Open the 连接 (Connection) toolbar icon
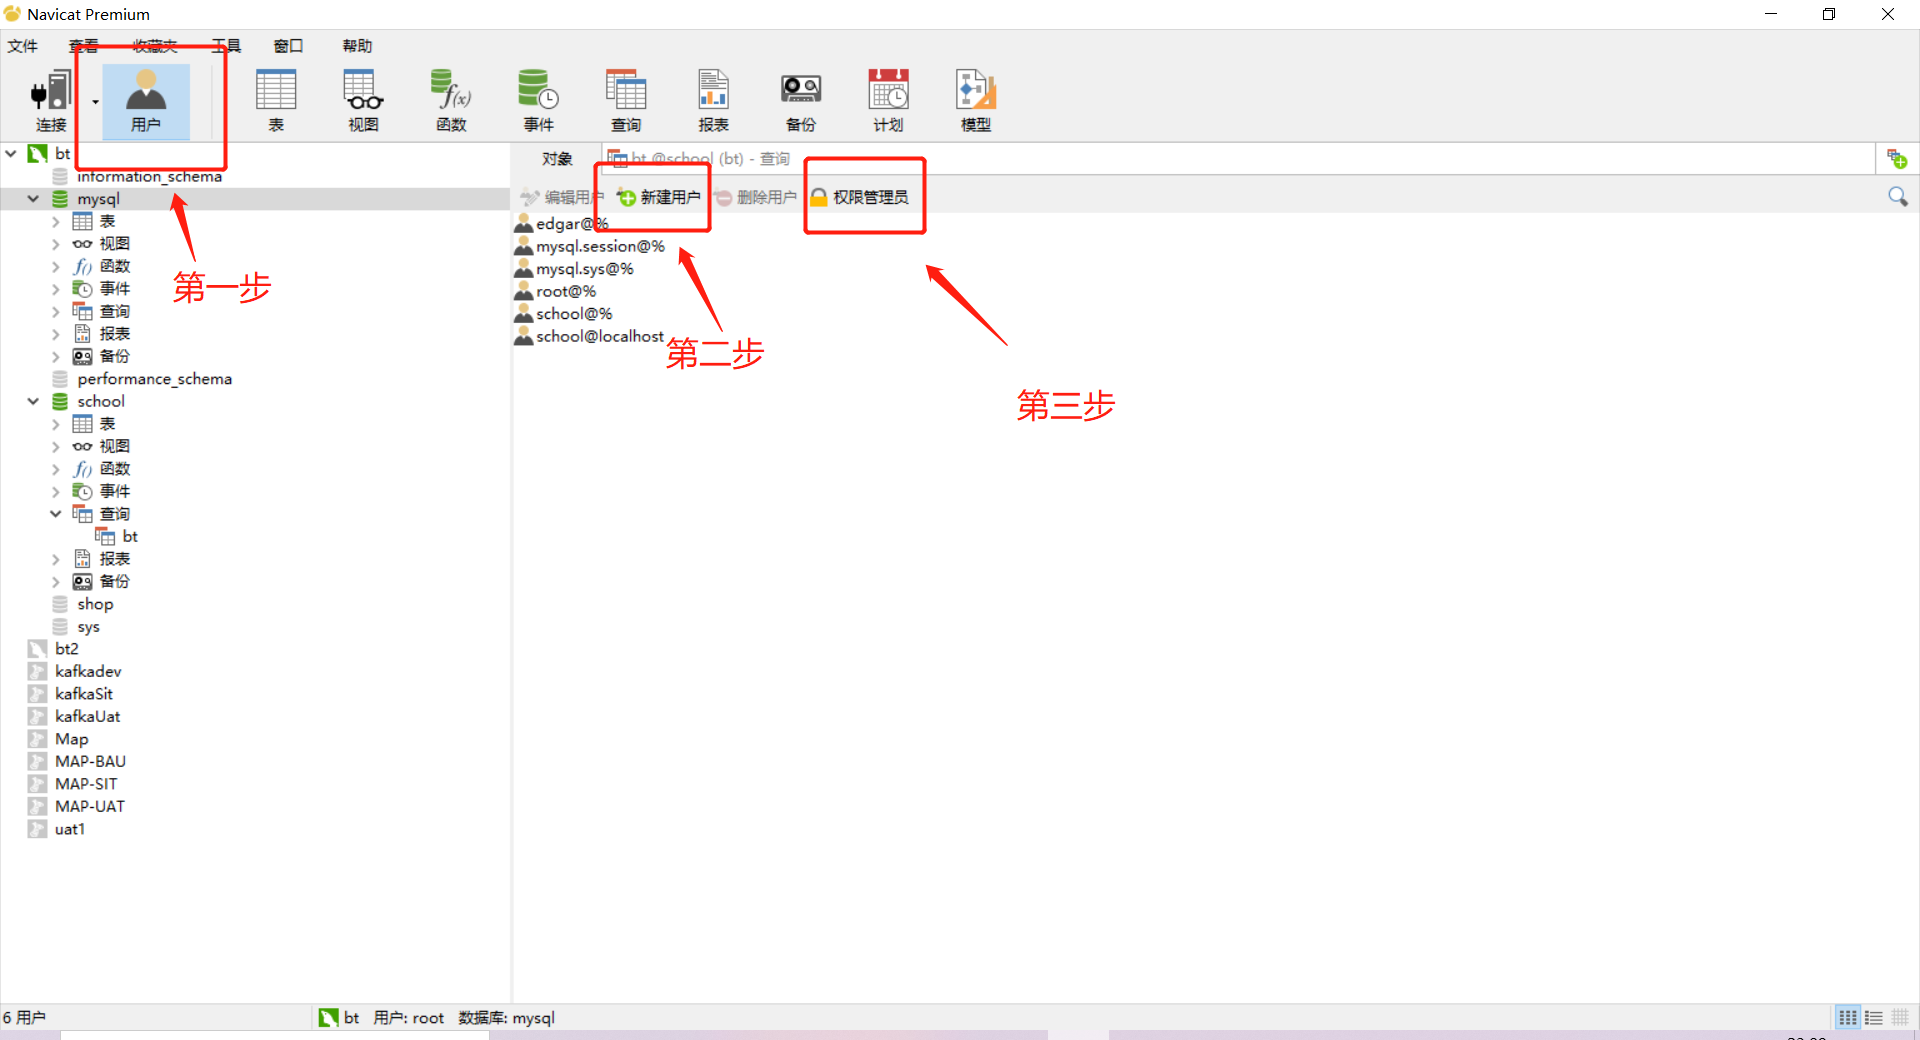This screenshot has height=1040, width=1920. click(51, 101)
